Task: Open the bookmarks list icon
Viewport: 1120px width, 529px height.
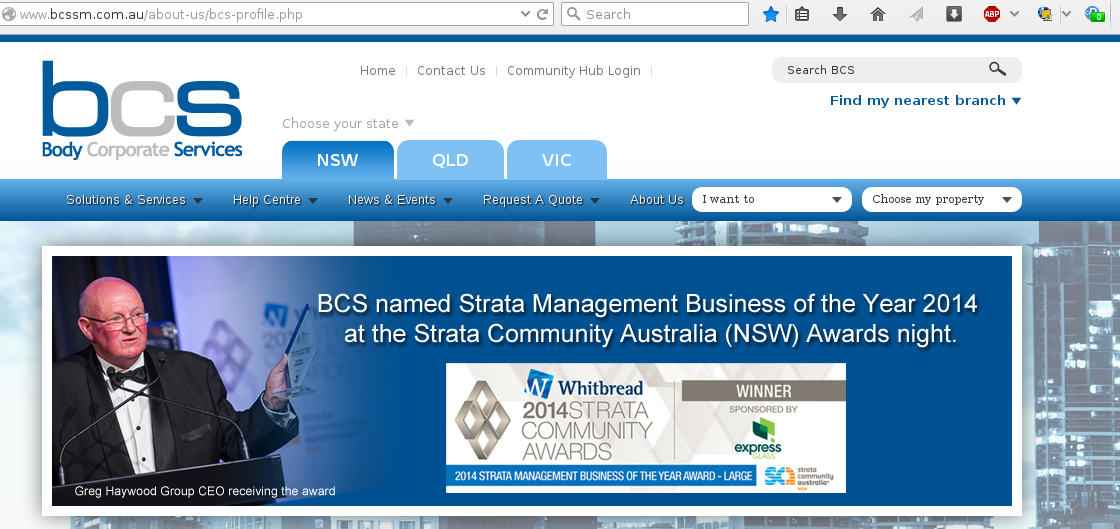Action: [x=802, y=14]
